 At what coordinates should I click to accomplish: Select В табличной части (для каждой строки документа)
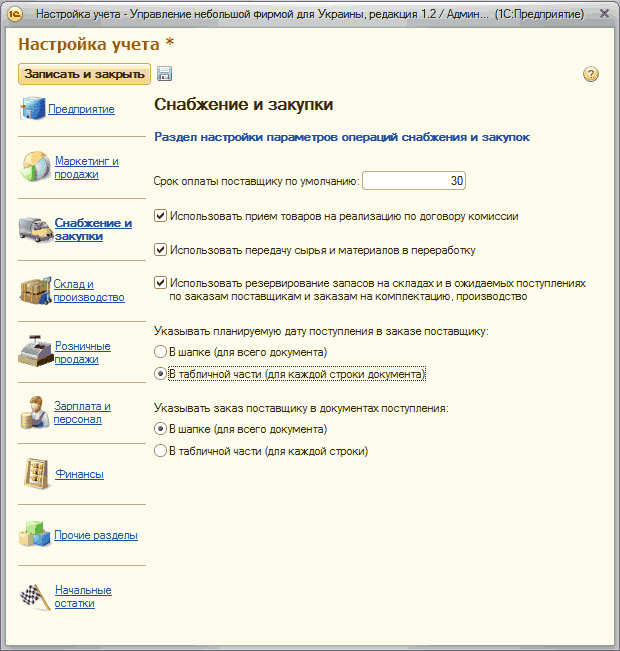pos(160,374)
